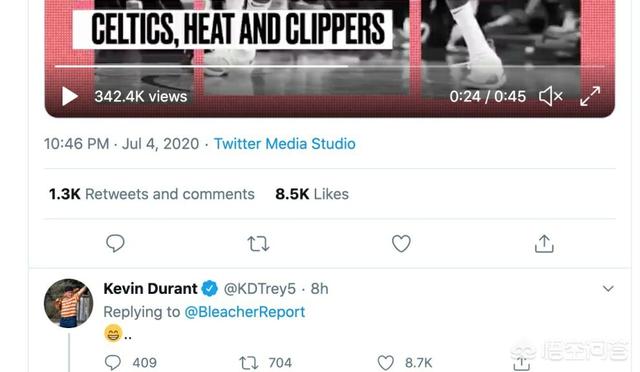View the 8.5K Likes list
640x372 pixels.
312,194
